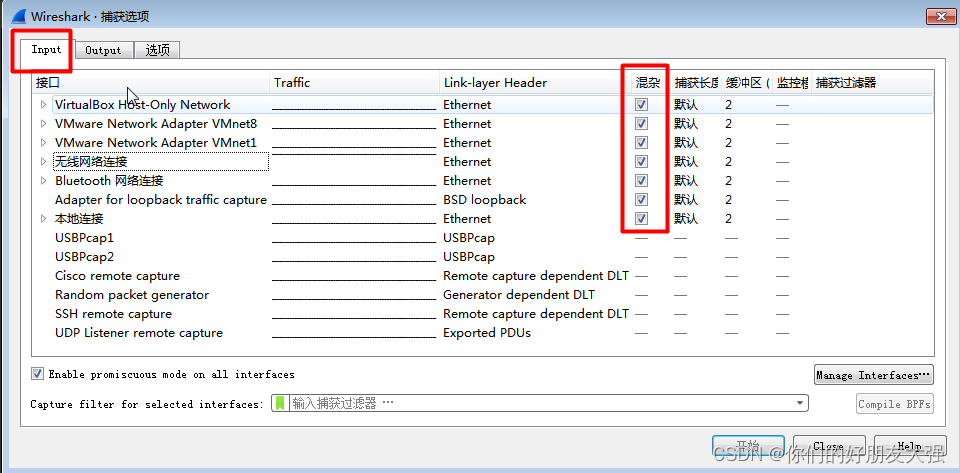The height and width of the screenshot is (473, 960).
Task: Toggle promiscuous checkbox for loopback adapter
Action: [642, 199]
